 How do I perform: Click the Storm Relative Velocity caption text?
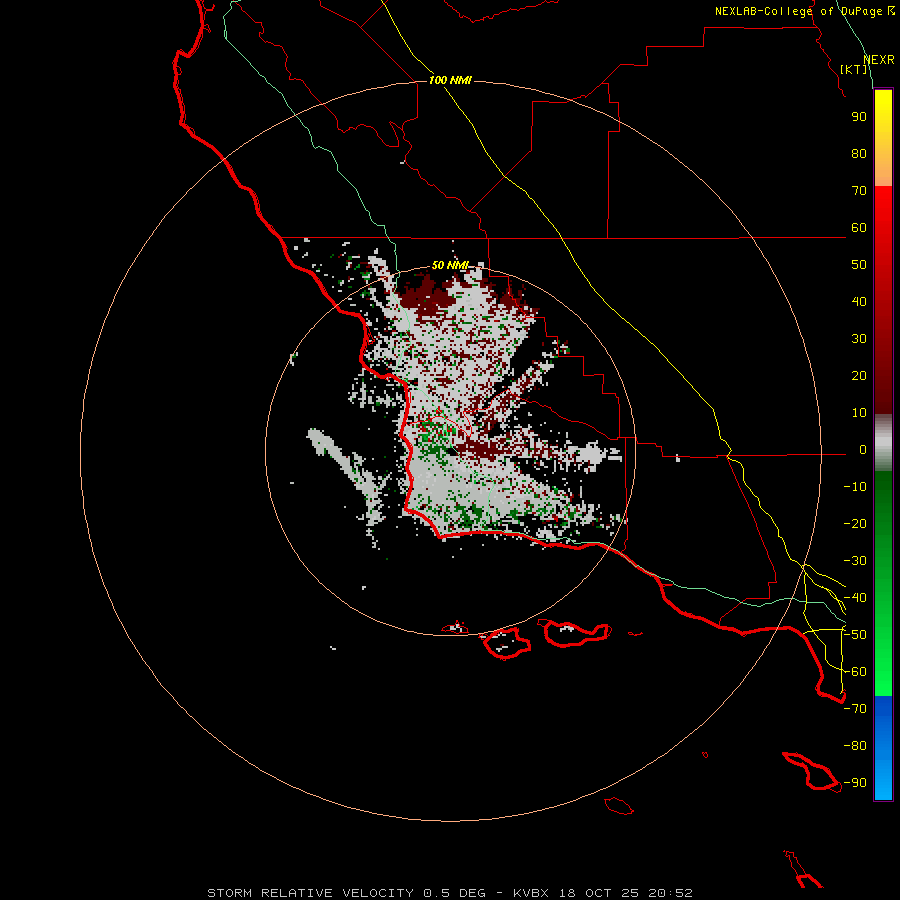click(450, 893)
